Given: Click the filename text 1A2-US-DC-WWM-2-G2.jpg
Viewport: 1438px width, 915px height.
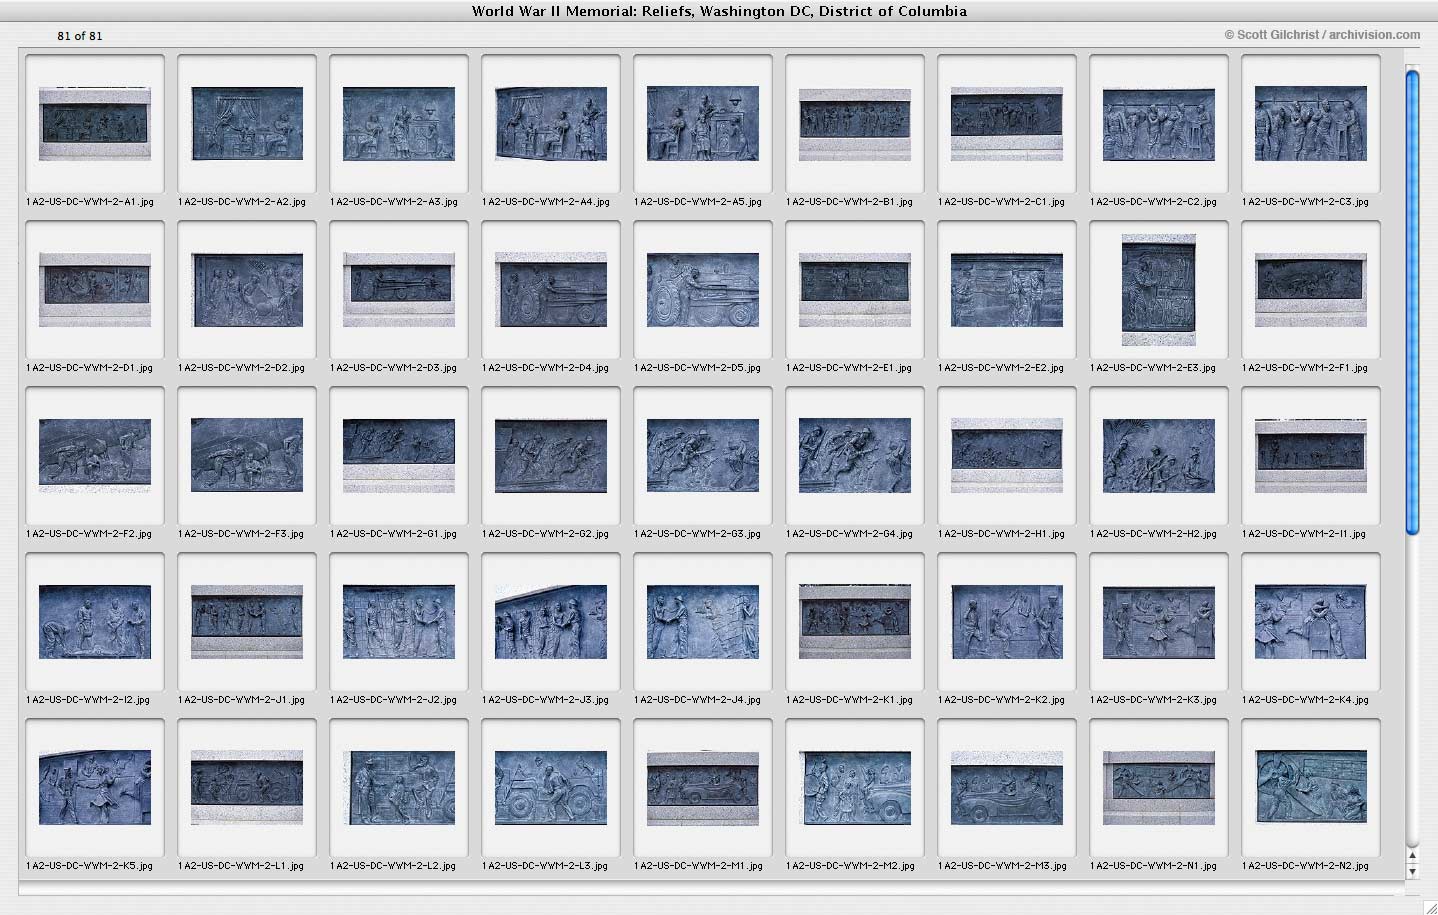Looking at the screenshot, I should click(545, 534).
